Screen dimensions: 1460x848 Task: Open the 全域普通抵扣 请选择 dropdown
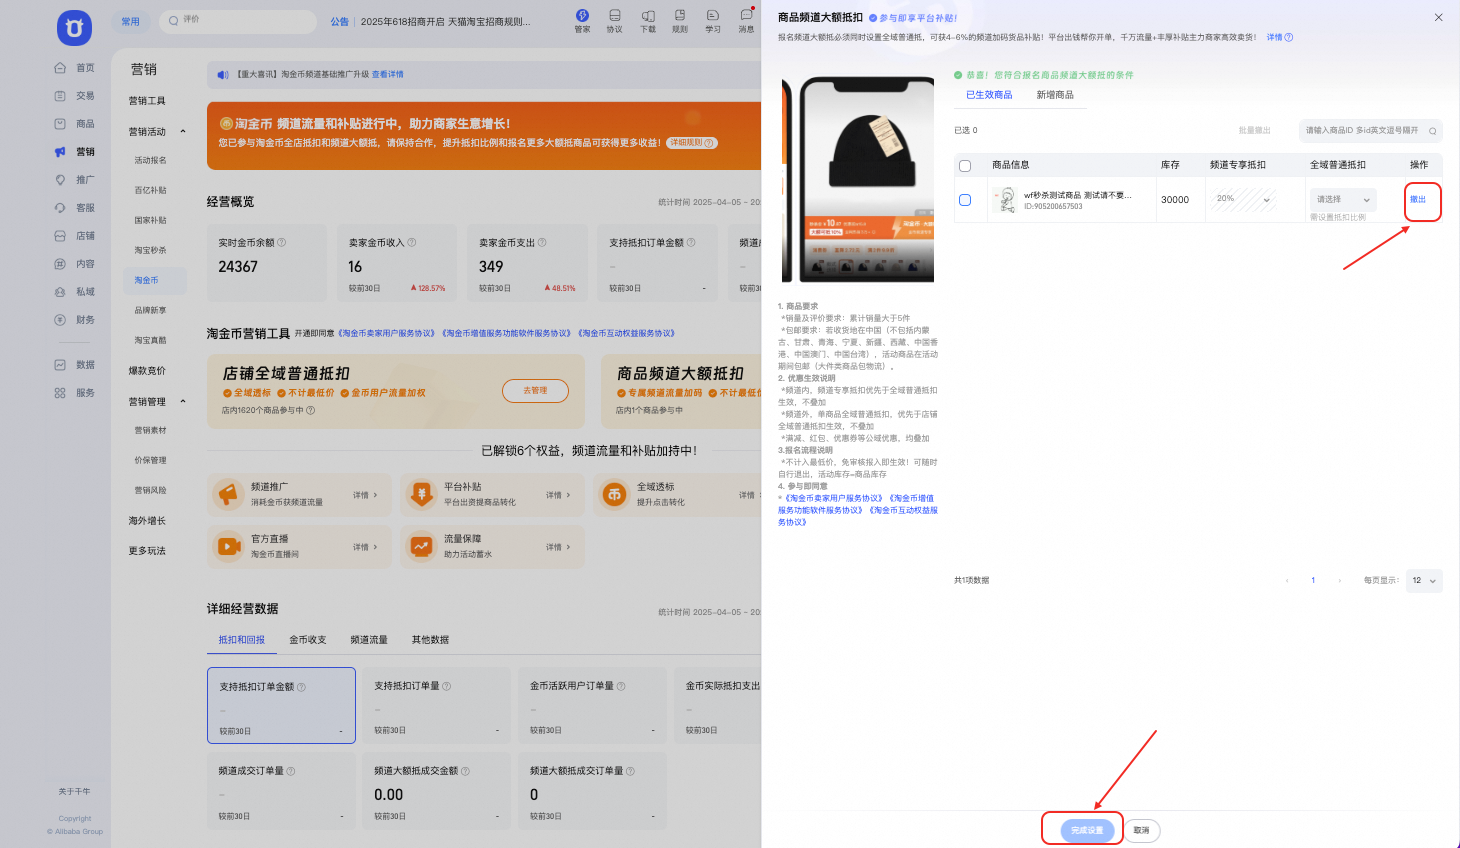coord(1343,200)
